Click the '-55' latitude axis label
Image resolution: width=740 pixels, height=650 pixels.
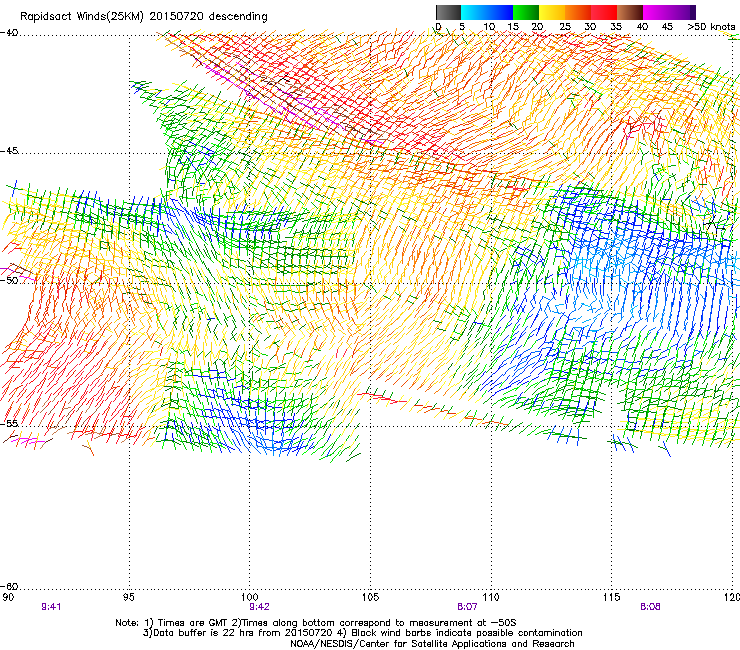[9, 423]
